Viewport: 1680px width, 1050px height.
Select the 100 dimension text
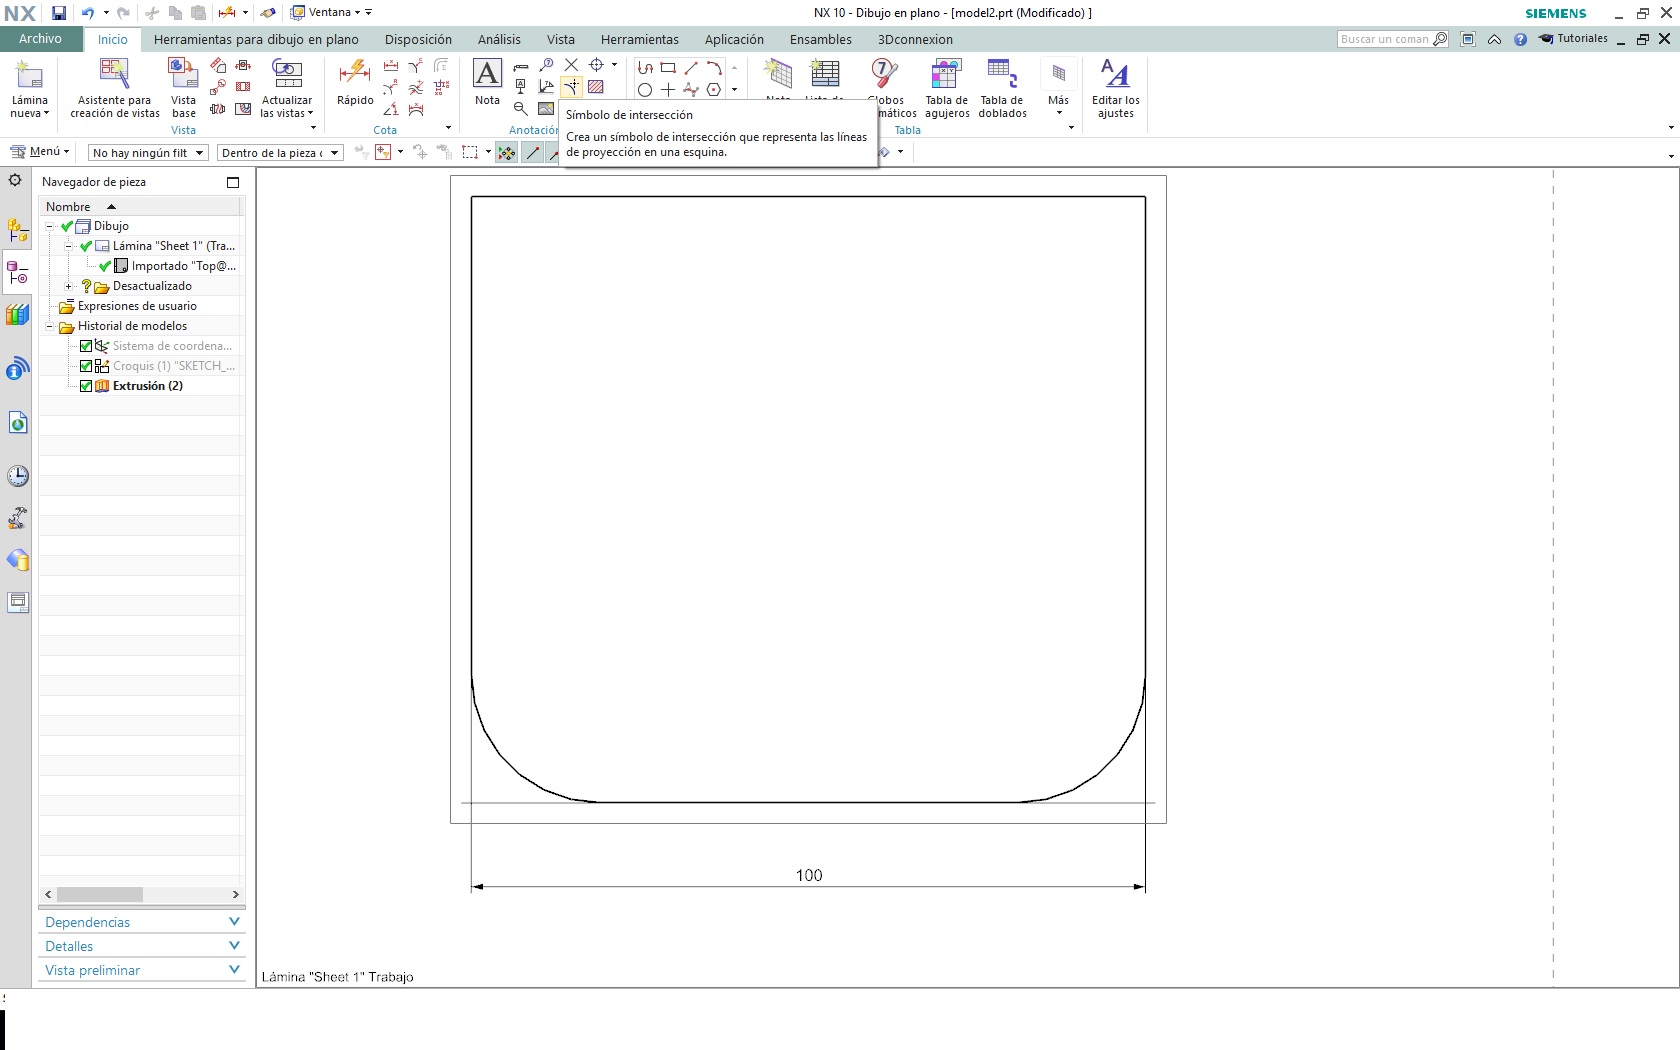809,875
